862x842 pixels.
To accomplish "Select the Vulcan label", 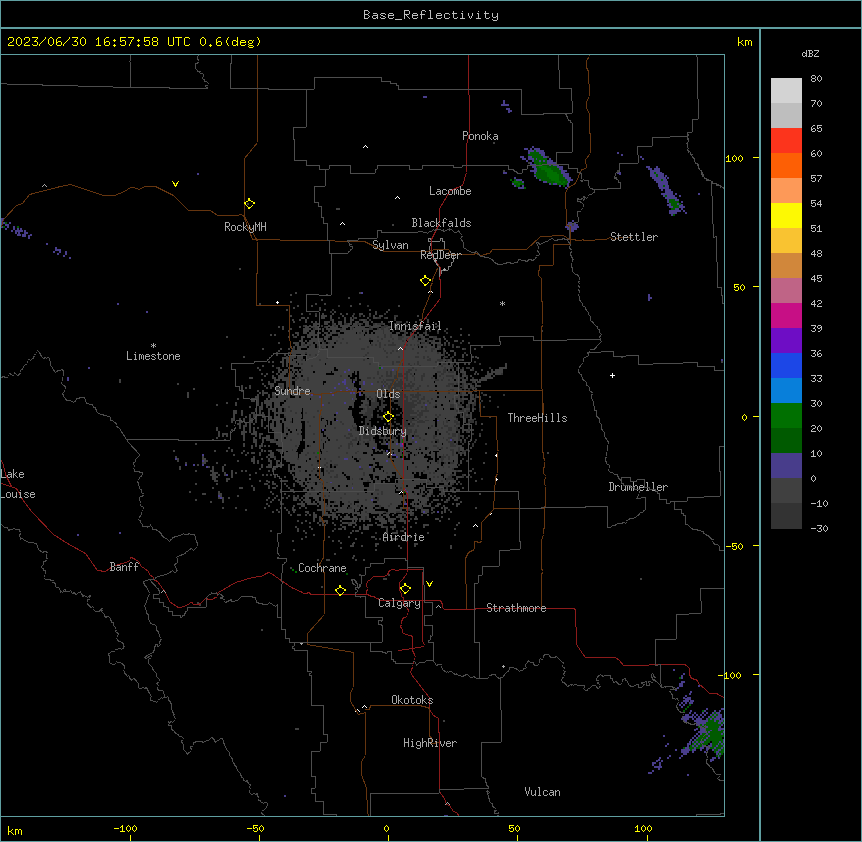I will click(543, 792).
